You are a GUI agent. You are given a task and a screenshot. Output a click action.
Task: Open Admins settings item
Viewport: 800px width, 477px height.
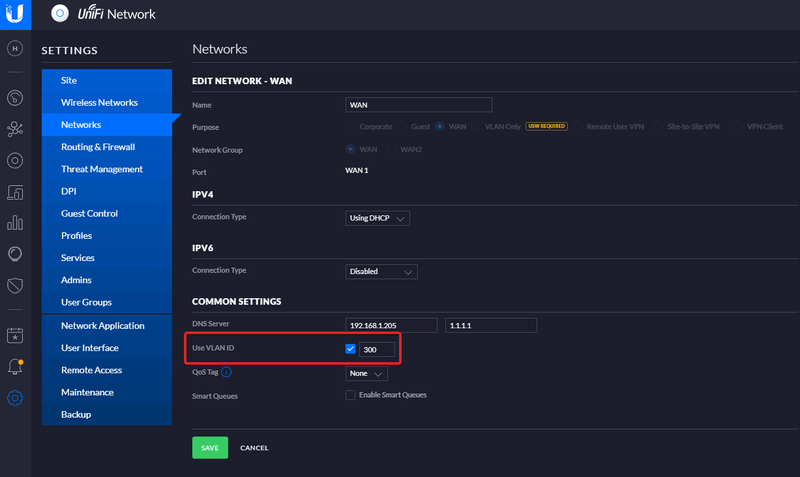coord(107,280)
